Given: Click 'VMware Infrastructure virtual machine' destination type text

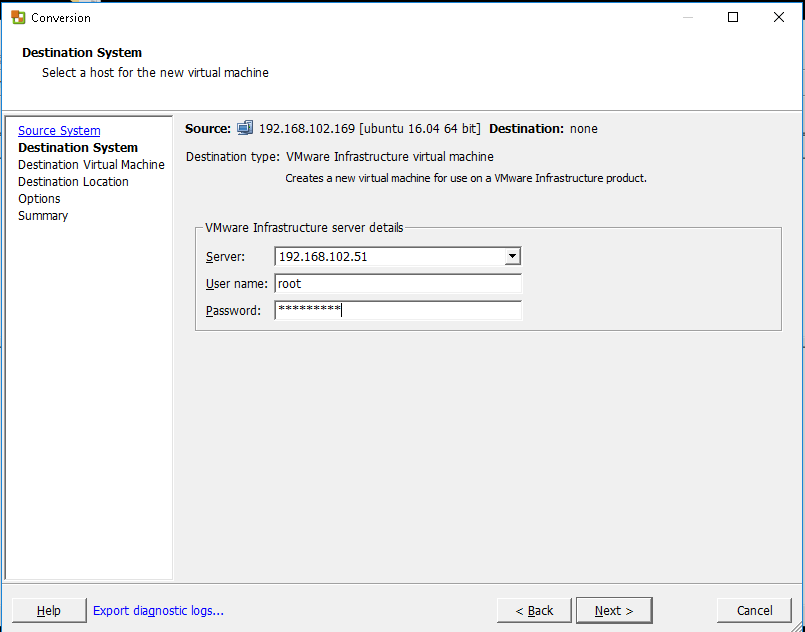Looking at the screenshot, I should click(x=390, y=156).
